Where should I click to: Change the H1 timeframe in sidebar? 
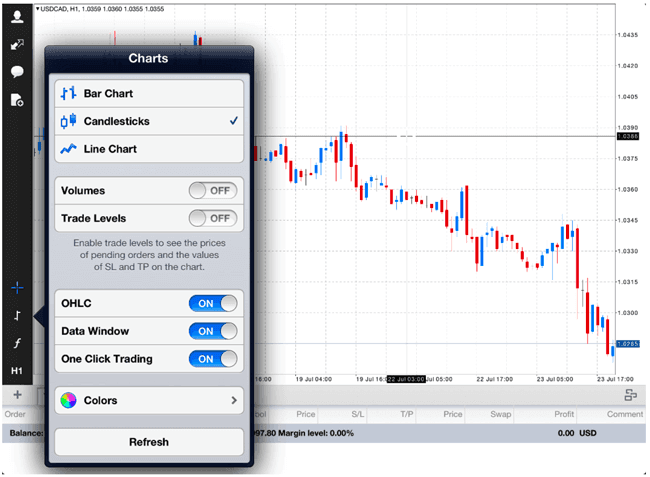(17, 370)
